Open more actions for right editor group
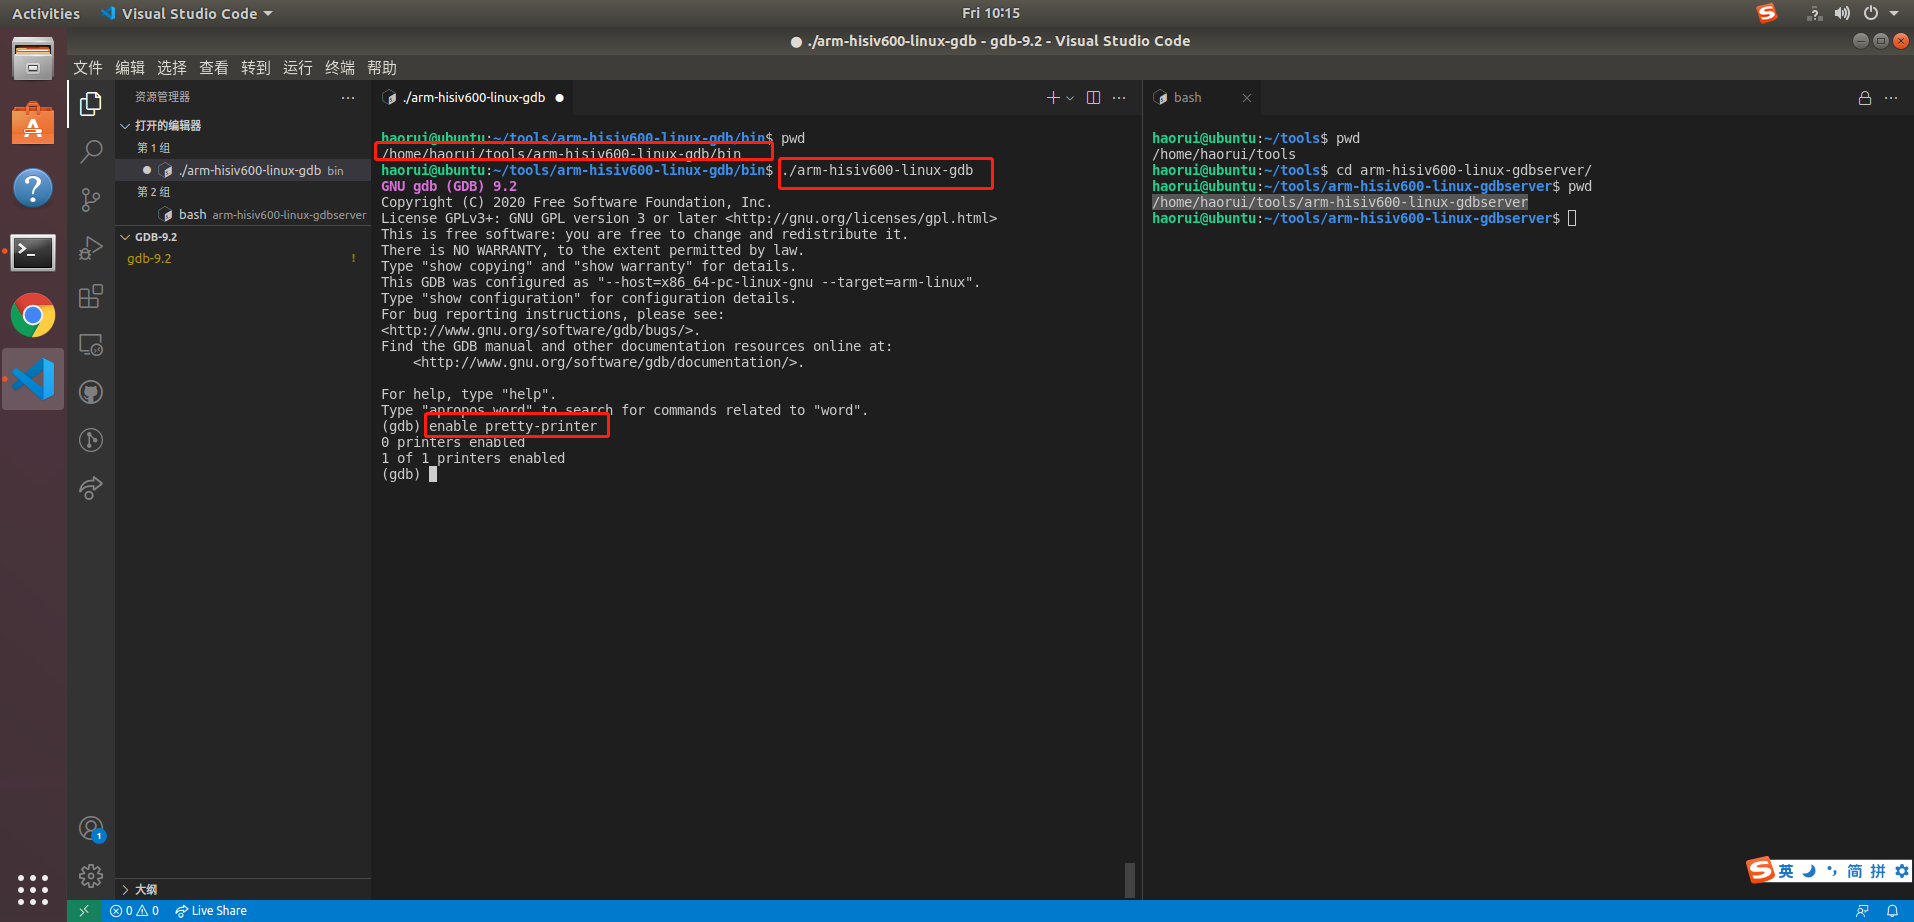 (x=1891, y=98)
